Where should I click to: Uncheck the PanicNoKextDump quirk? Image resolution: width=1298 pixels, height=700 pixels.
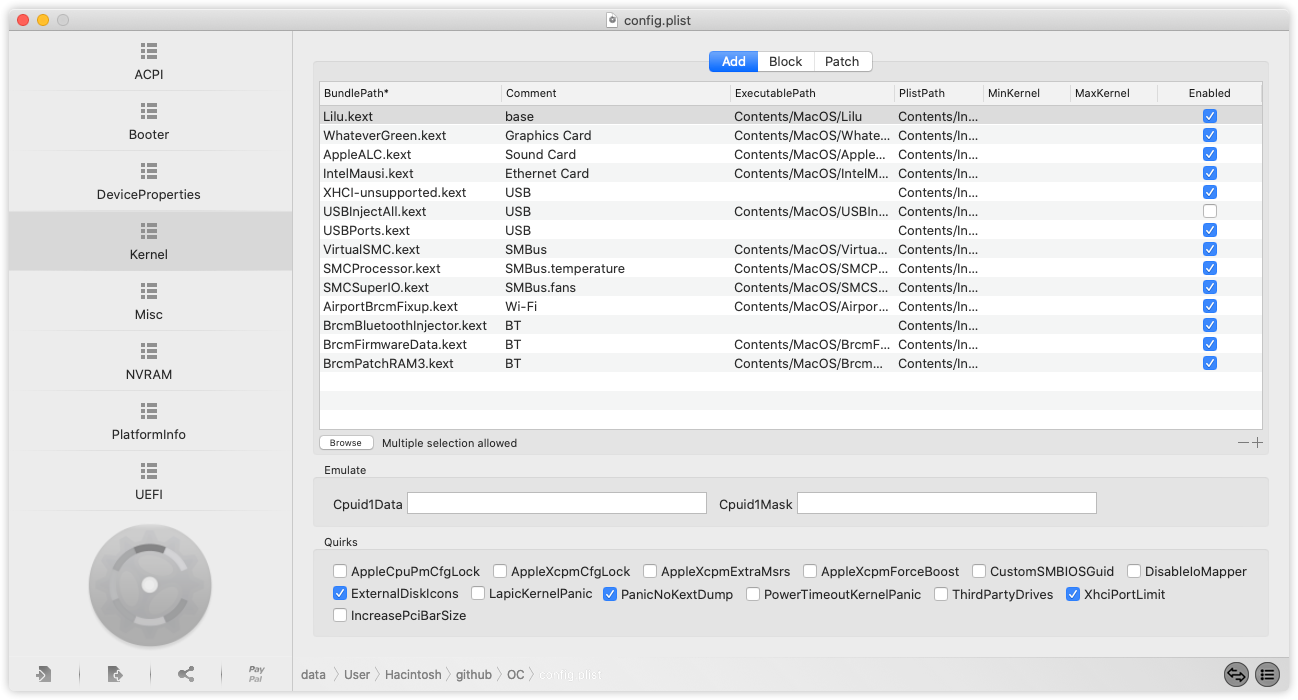(x=610, y=594)
